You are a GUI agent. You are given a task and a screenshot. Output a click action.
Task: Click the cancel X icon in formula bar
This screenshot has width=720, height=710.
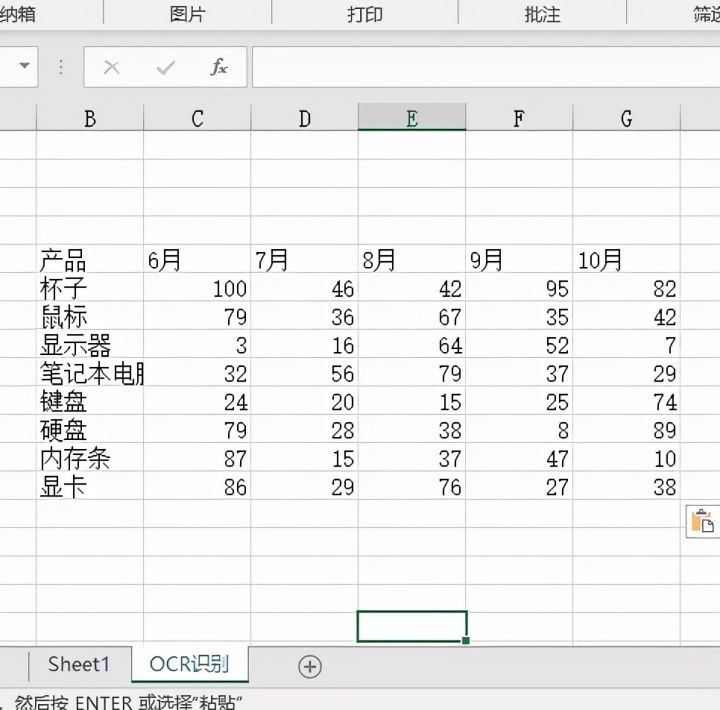click(x=112, y=68)
